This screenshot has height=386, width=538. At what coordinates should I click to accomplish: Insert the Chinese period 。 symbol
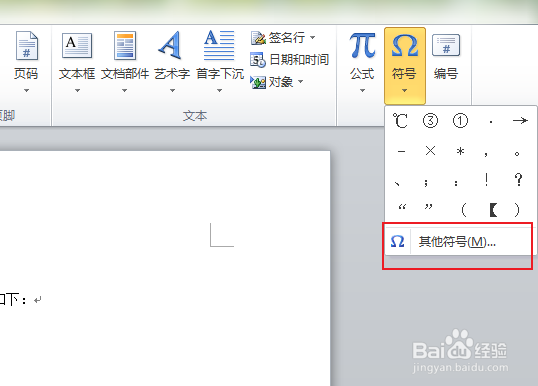pyautogui.click(x=517, y=153)
